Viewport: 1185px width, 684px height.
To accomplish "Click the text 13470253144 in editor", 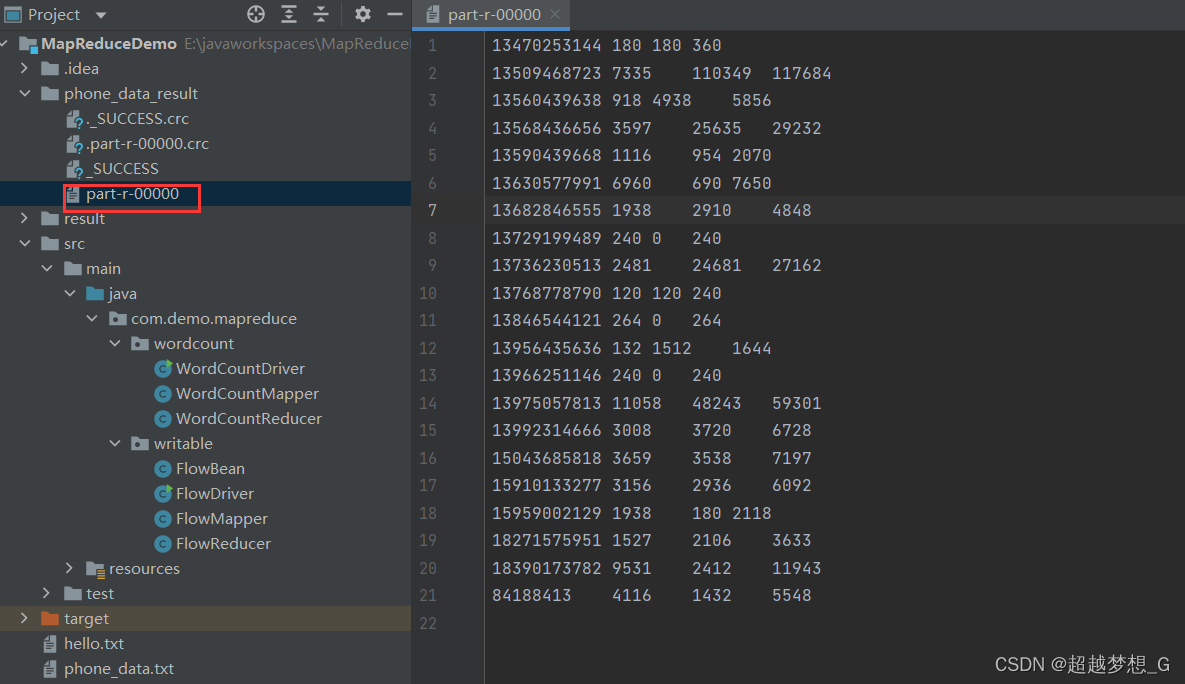I will [x=546, y=45].
